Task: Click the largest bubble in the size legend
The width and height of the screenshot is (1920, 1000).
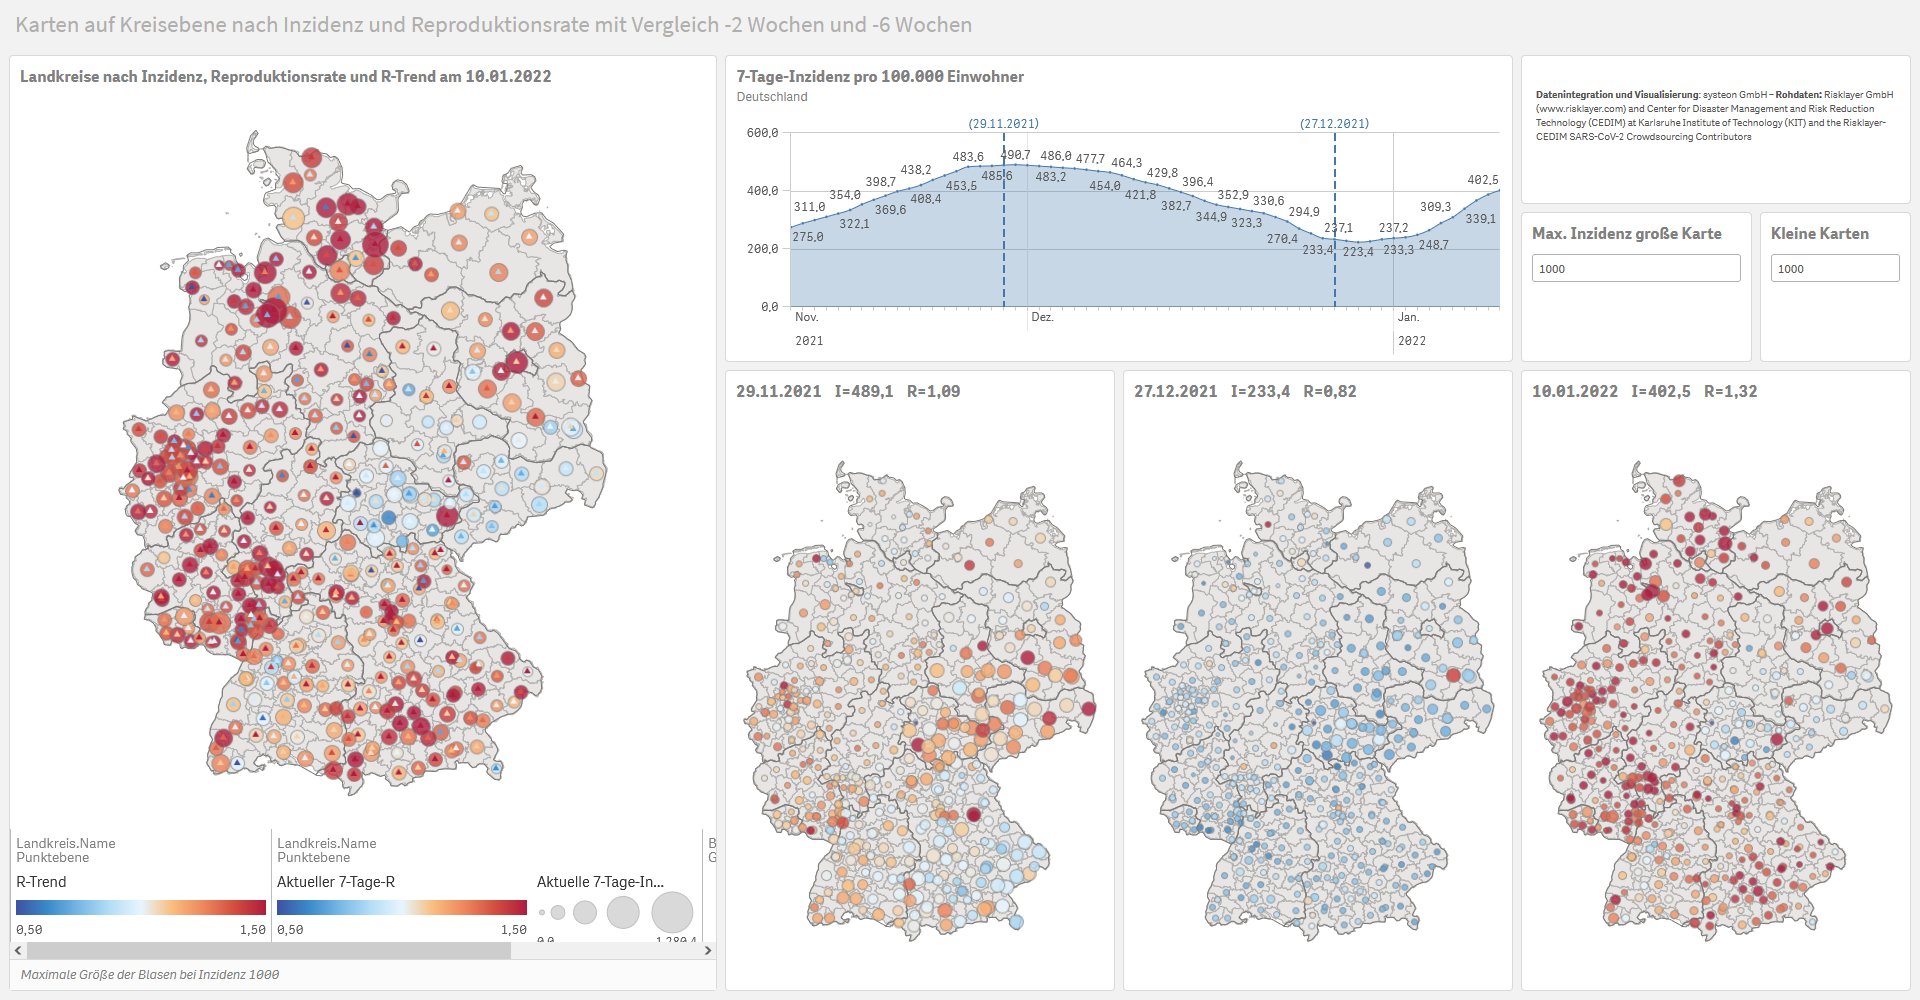Action: click(672, 912)
